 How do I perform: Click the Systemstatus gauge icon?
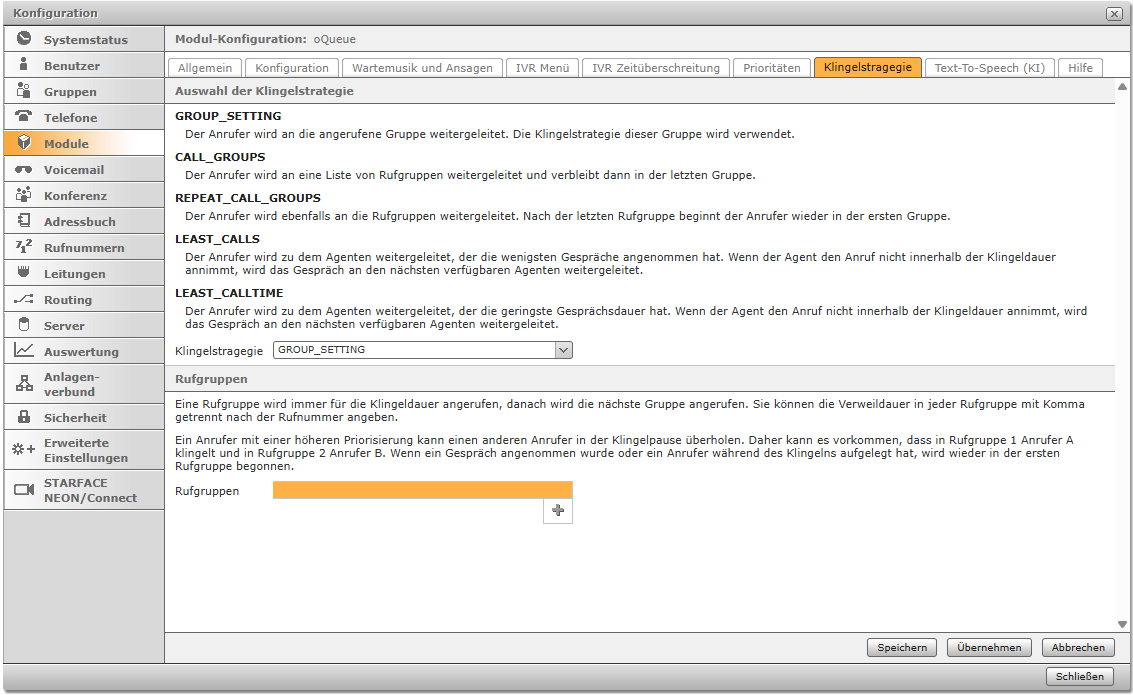(x=24, y=39)
